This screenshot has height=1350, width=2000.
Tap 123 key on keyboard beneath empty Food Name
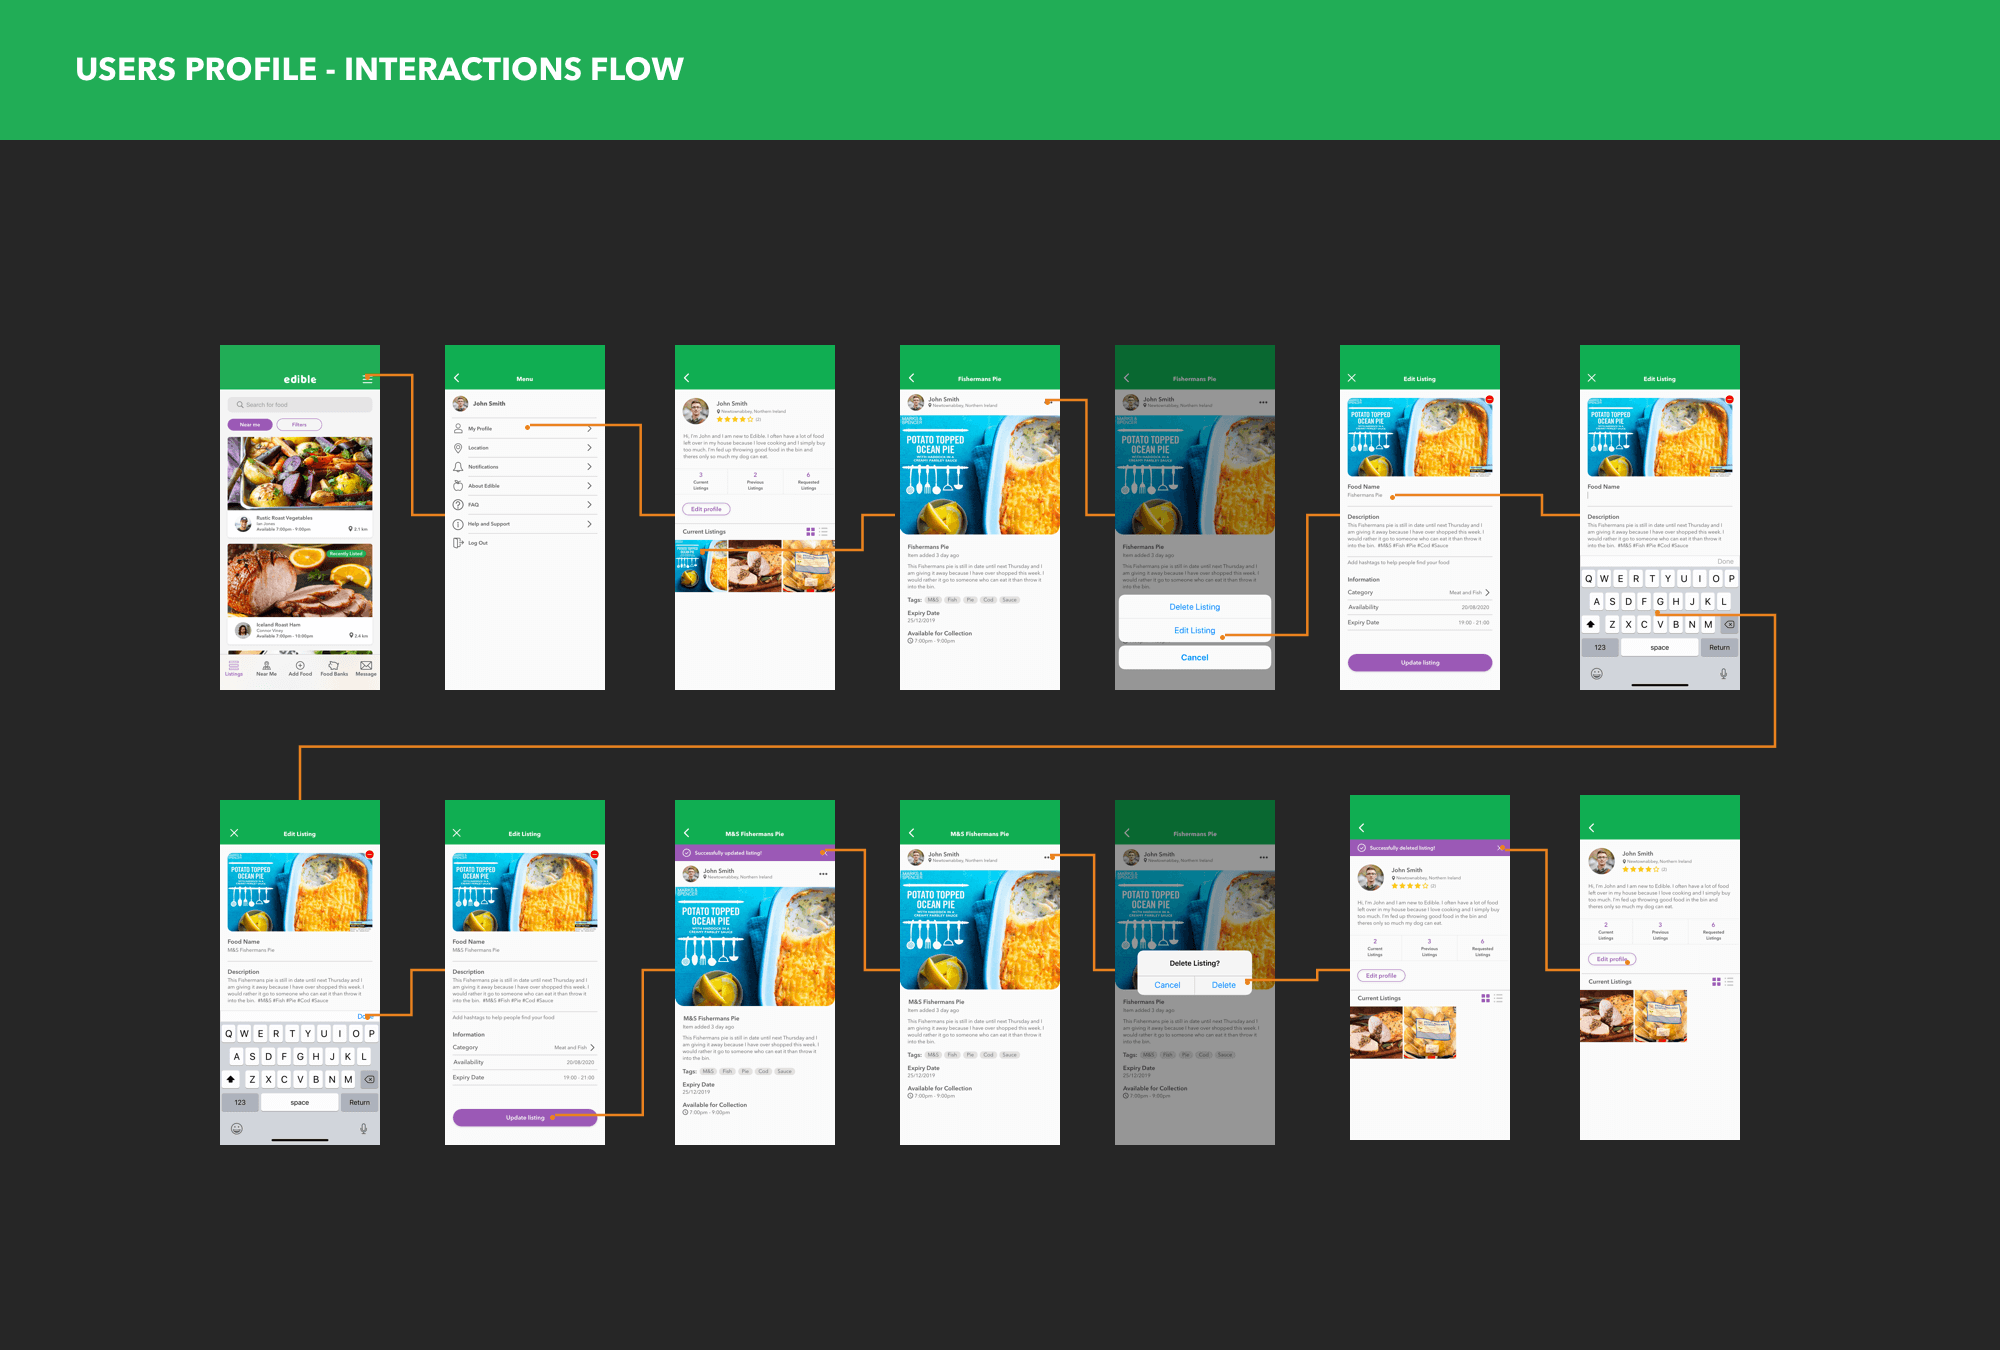1600,648
